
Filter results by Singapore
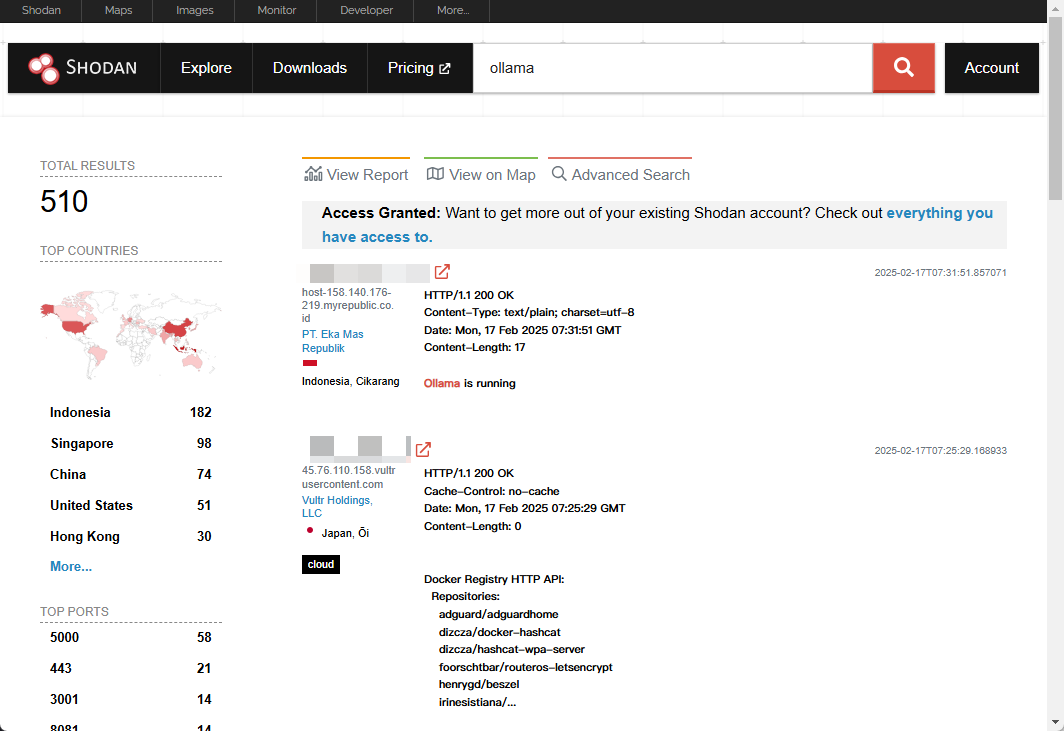coord(131,443)
